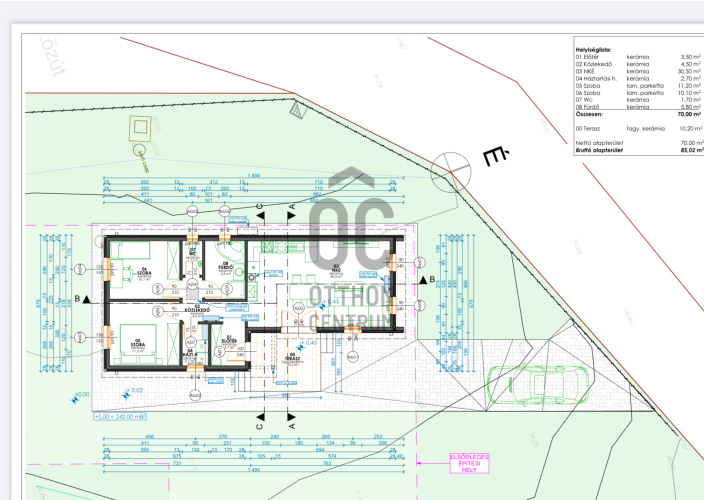Click the green square symbol in garden
704x500 pixels.
(140, 128)
